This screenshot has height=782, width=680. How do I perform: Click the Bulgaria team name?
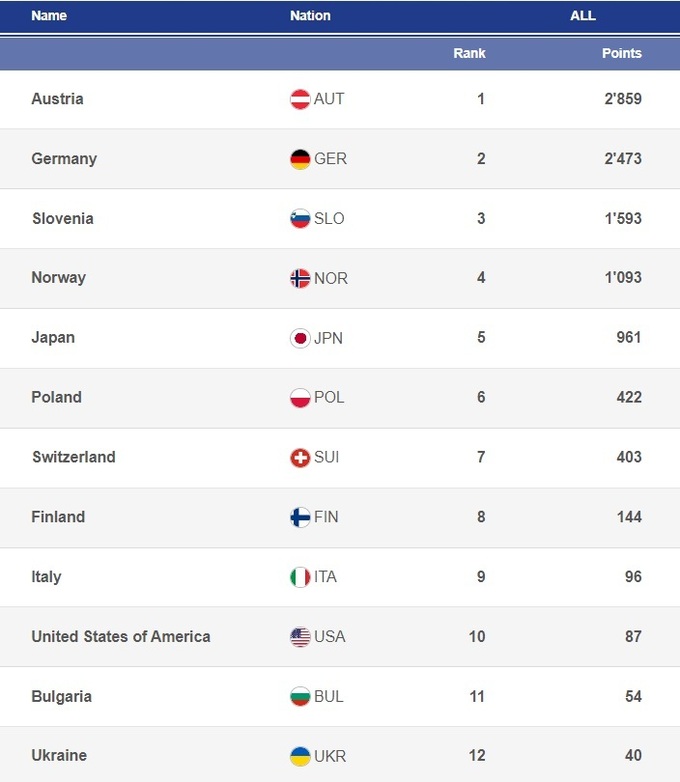(x=62, y=696)
